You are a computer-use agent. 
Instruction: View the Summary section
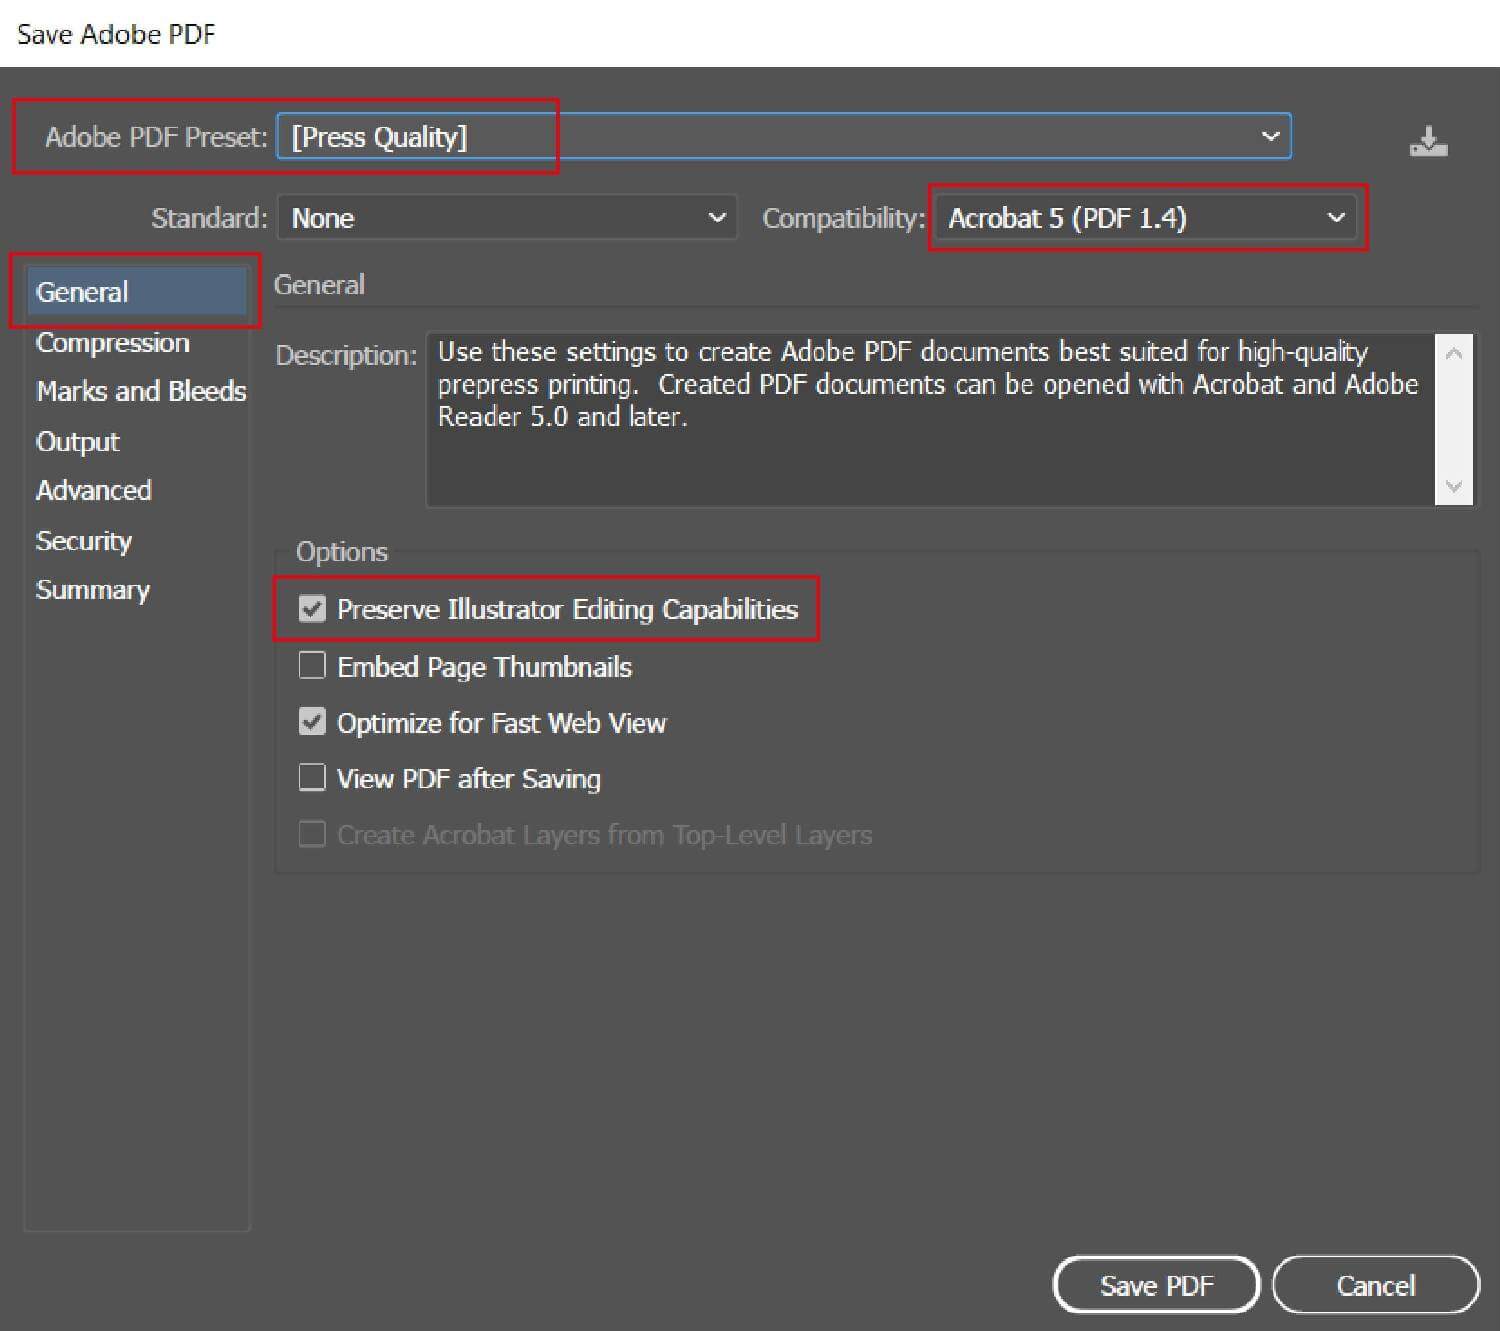[92, 589]
